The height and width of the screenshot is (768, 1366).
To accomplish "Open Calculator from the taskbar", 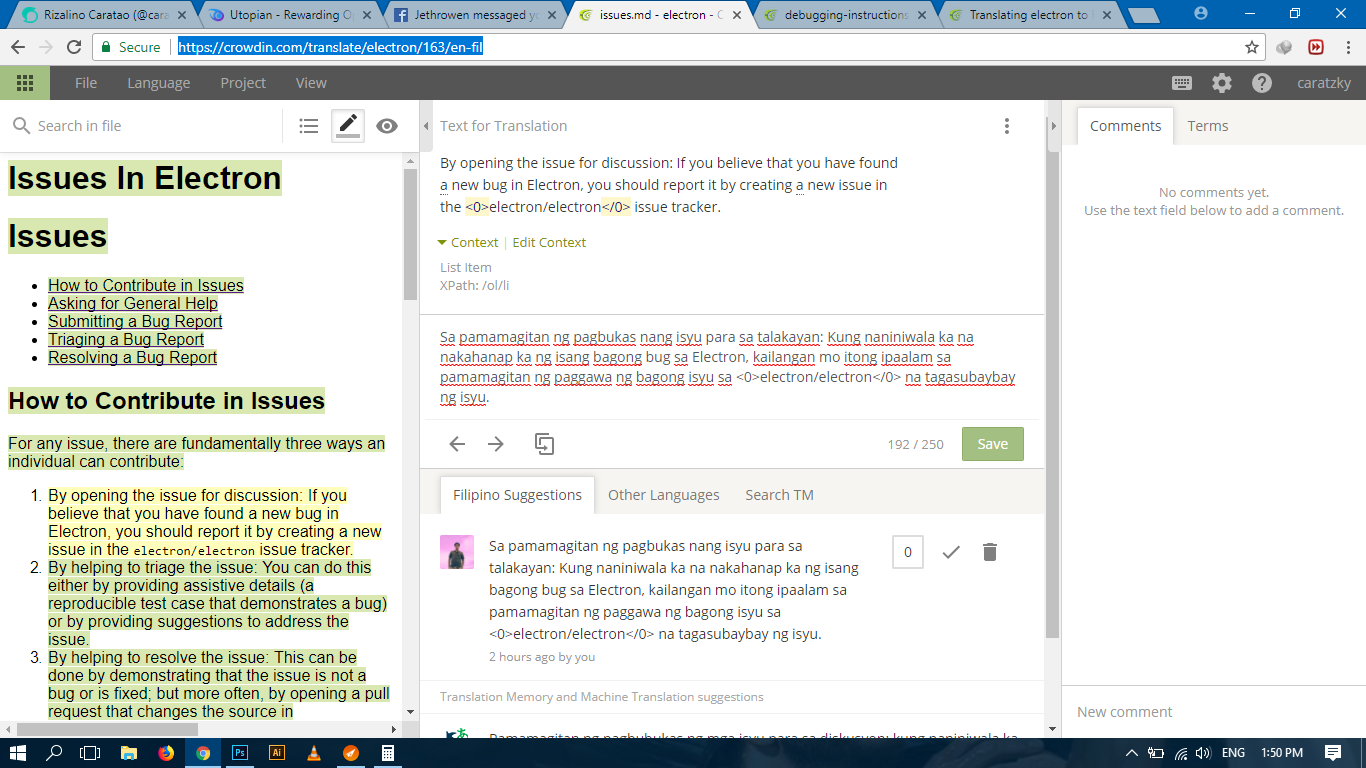I will (388, 753).
